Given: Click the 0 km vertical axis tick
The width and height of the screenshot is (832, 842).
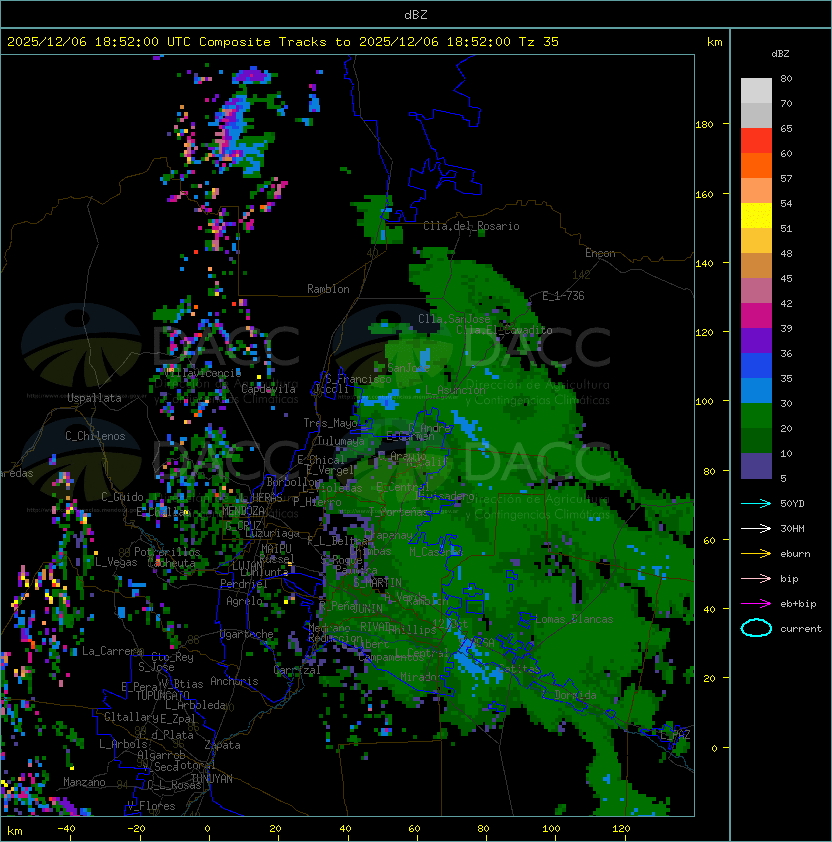Looking at the screenshot, I should pos(714,748).
